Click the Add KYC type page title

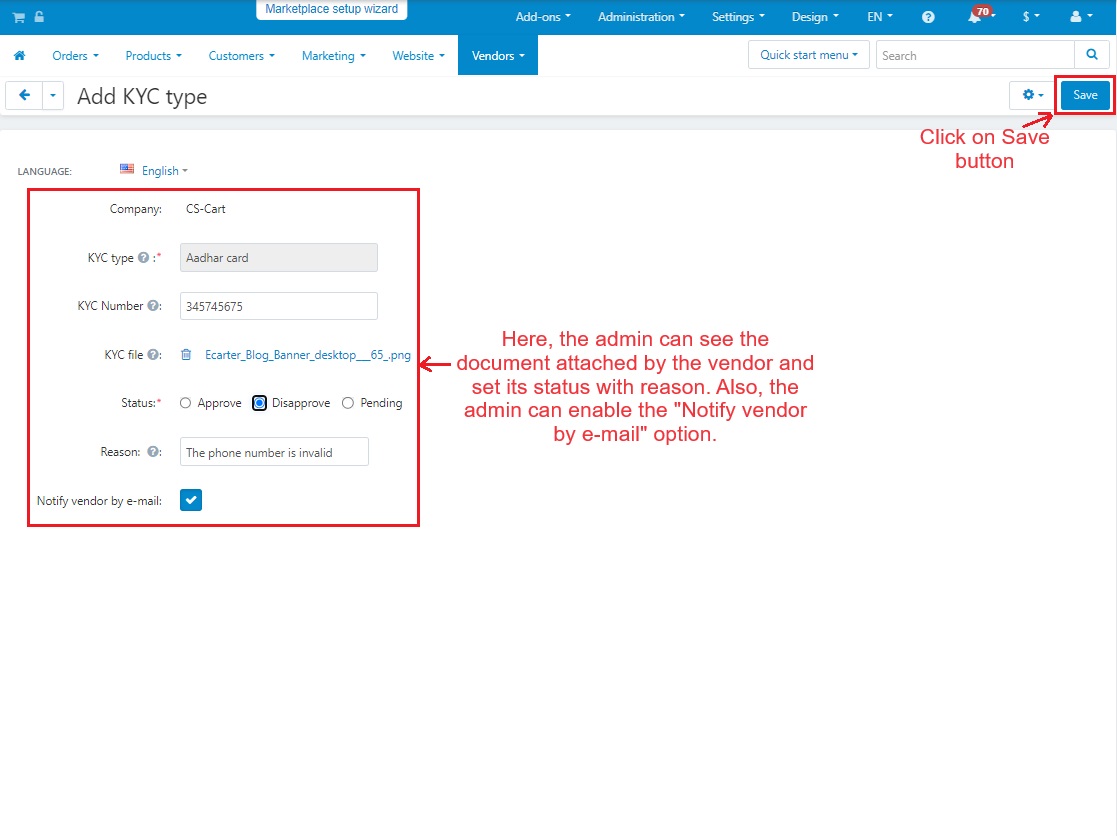click(x=142, y=96)
